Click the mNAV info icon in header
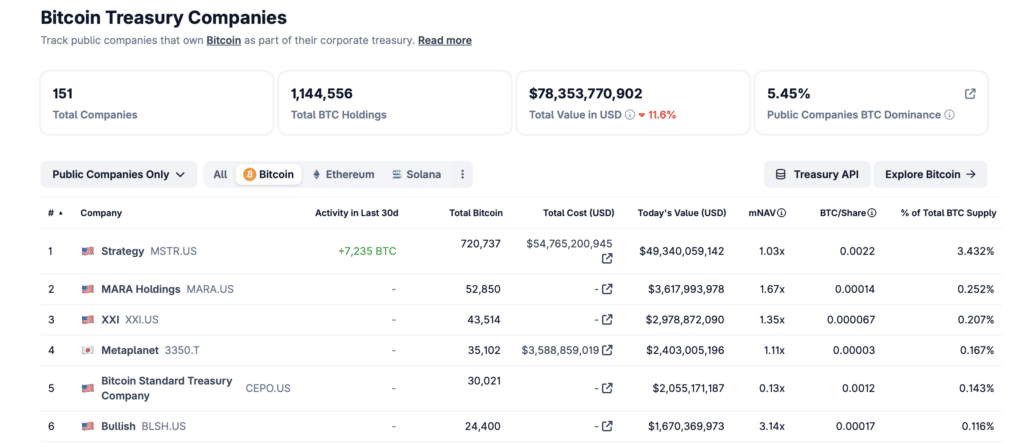Viewport: 1024px width, 443px height. coord(782,213)
